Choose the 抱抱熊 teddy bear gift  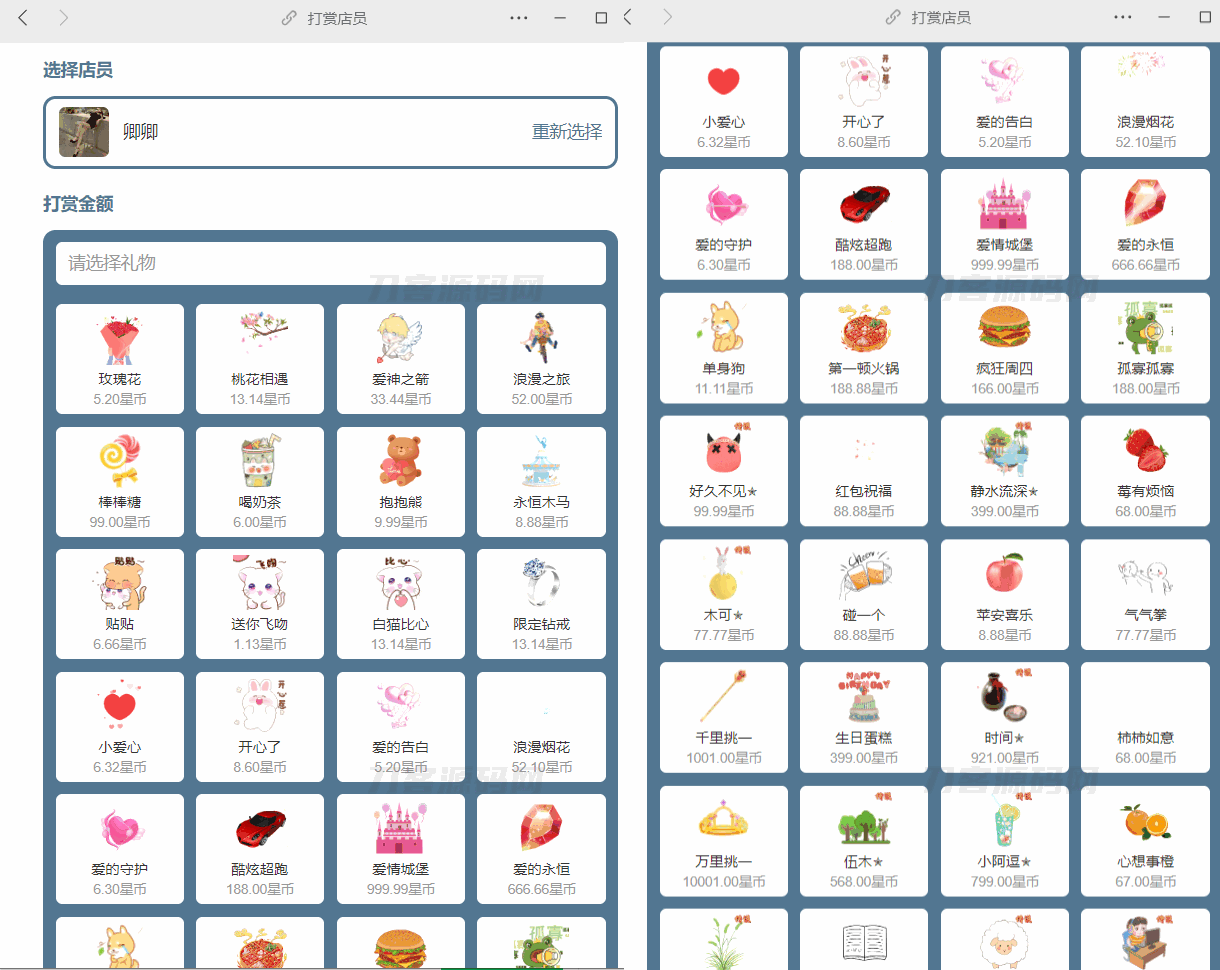point(400,481)
